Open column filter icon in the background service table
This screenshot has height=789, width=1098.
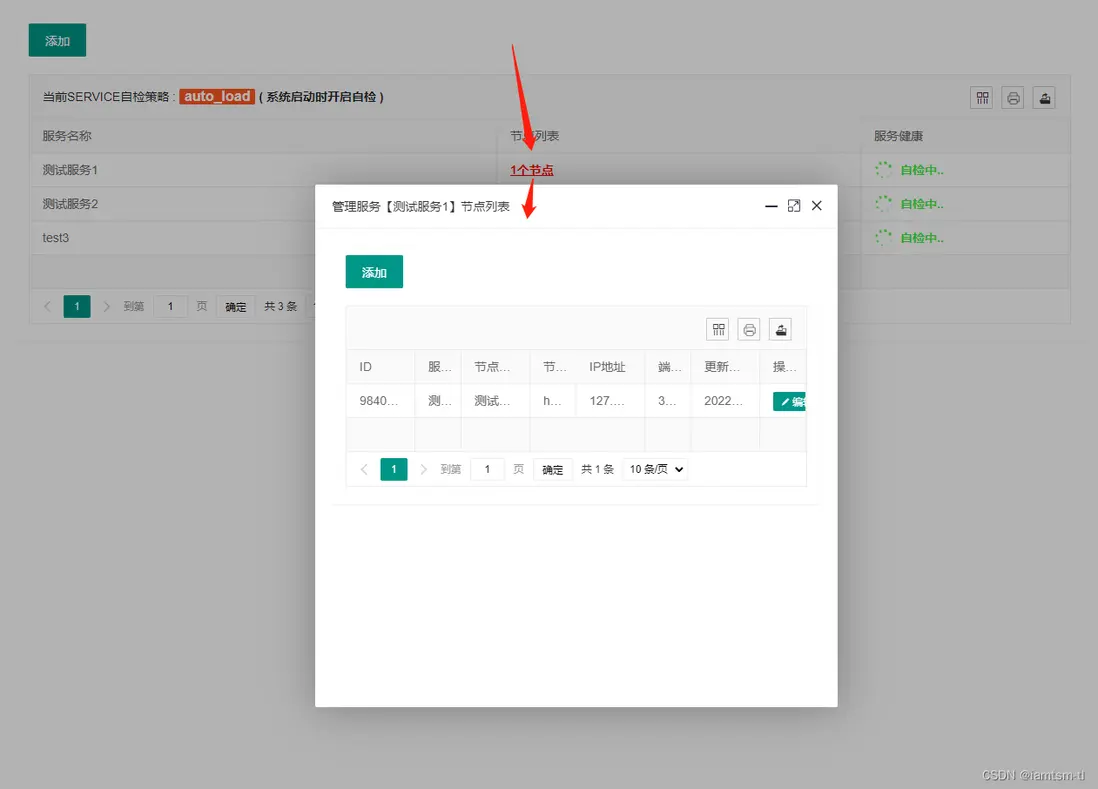click(x=982, y=97)
